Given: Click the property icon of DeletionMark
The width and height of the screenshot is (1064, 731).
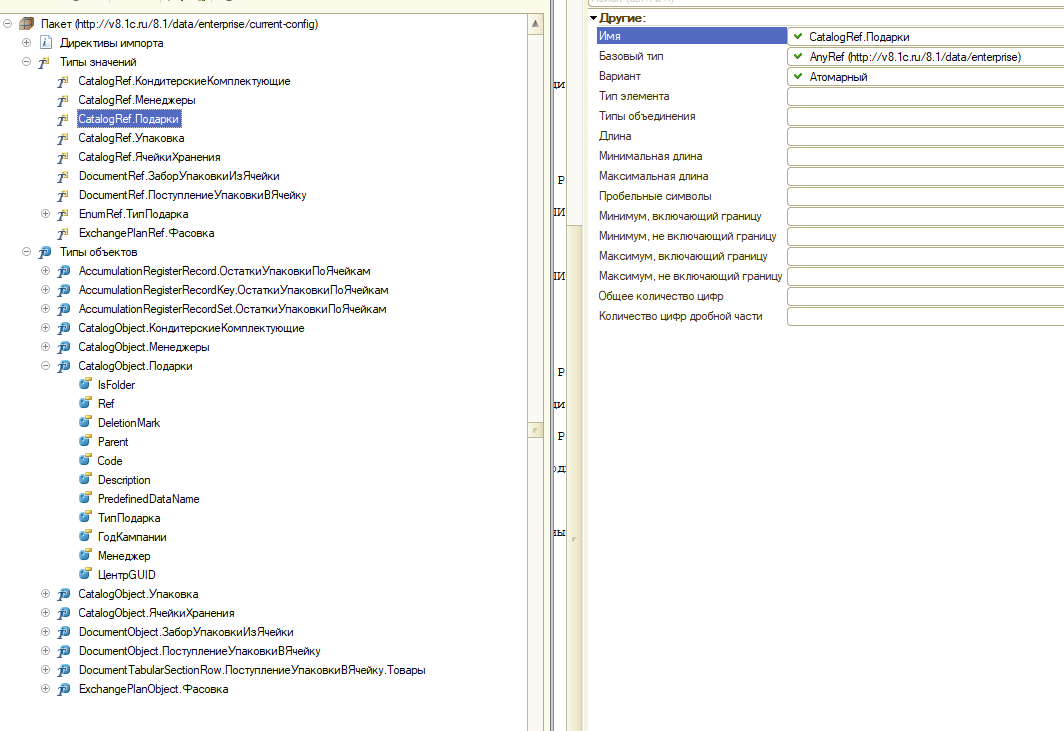Looking at the screenshot, I should (x=86, y=422).
